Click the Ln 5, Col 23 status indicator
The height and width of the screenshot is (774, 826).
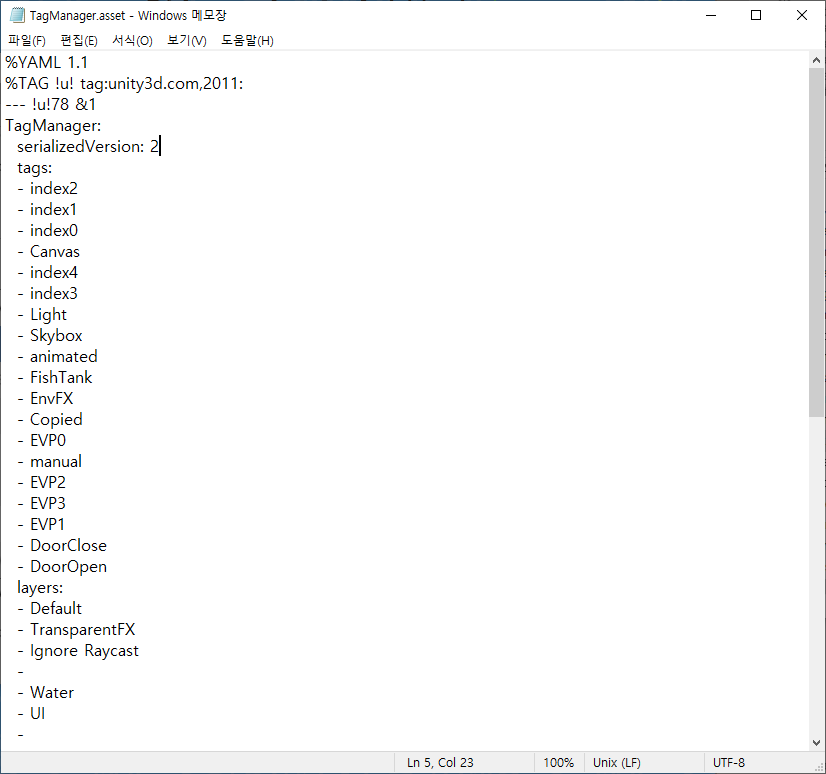point(440,762)
